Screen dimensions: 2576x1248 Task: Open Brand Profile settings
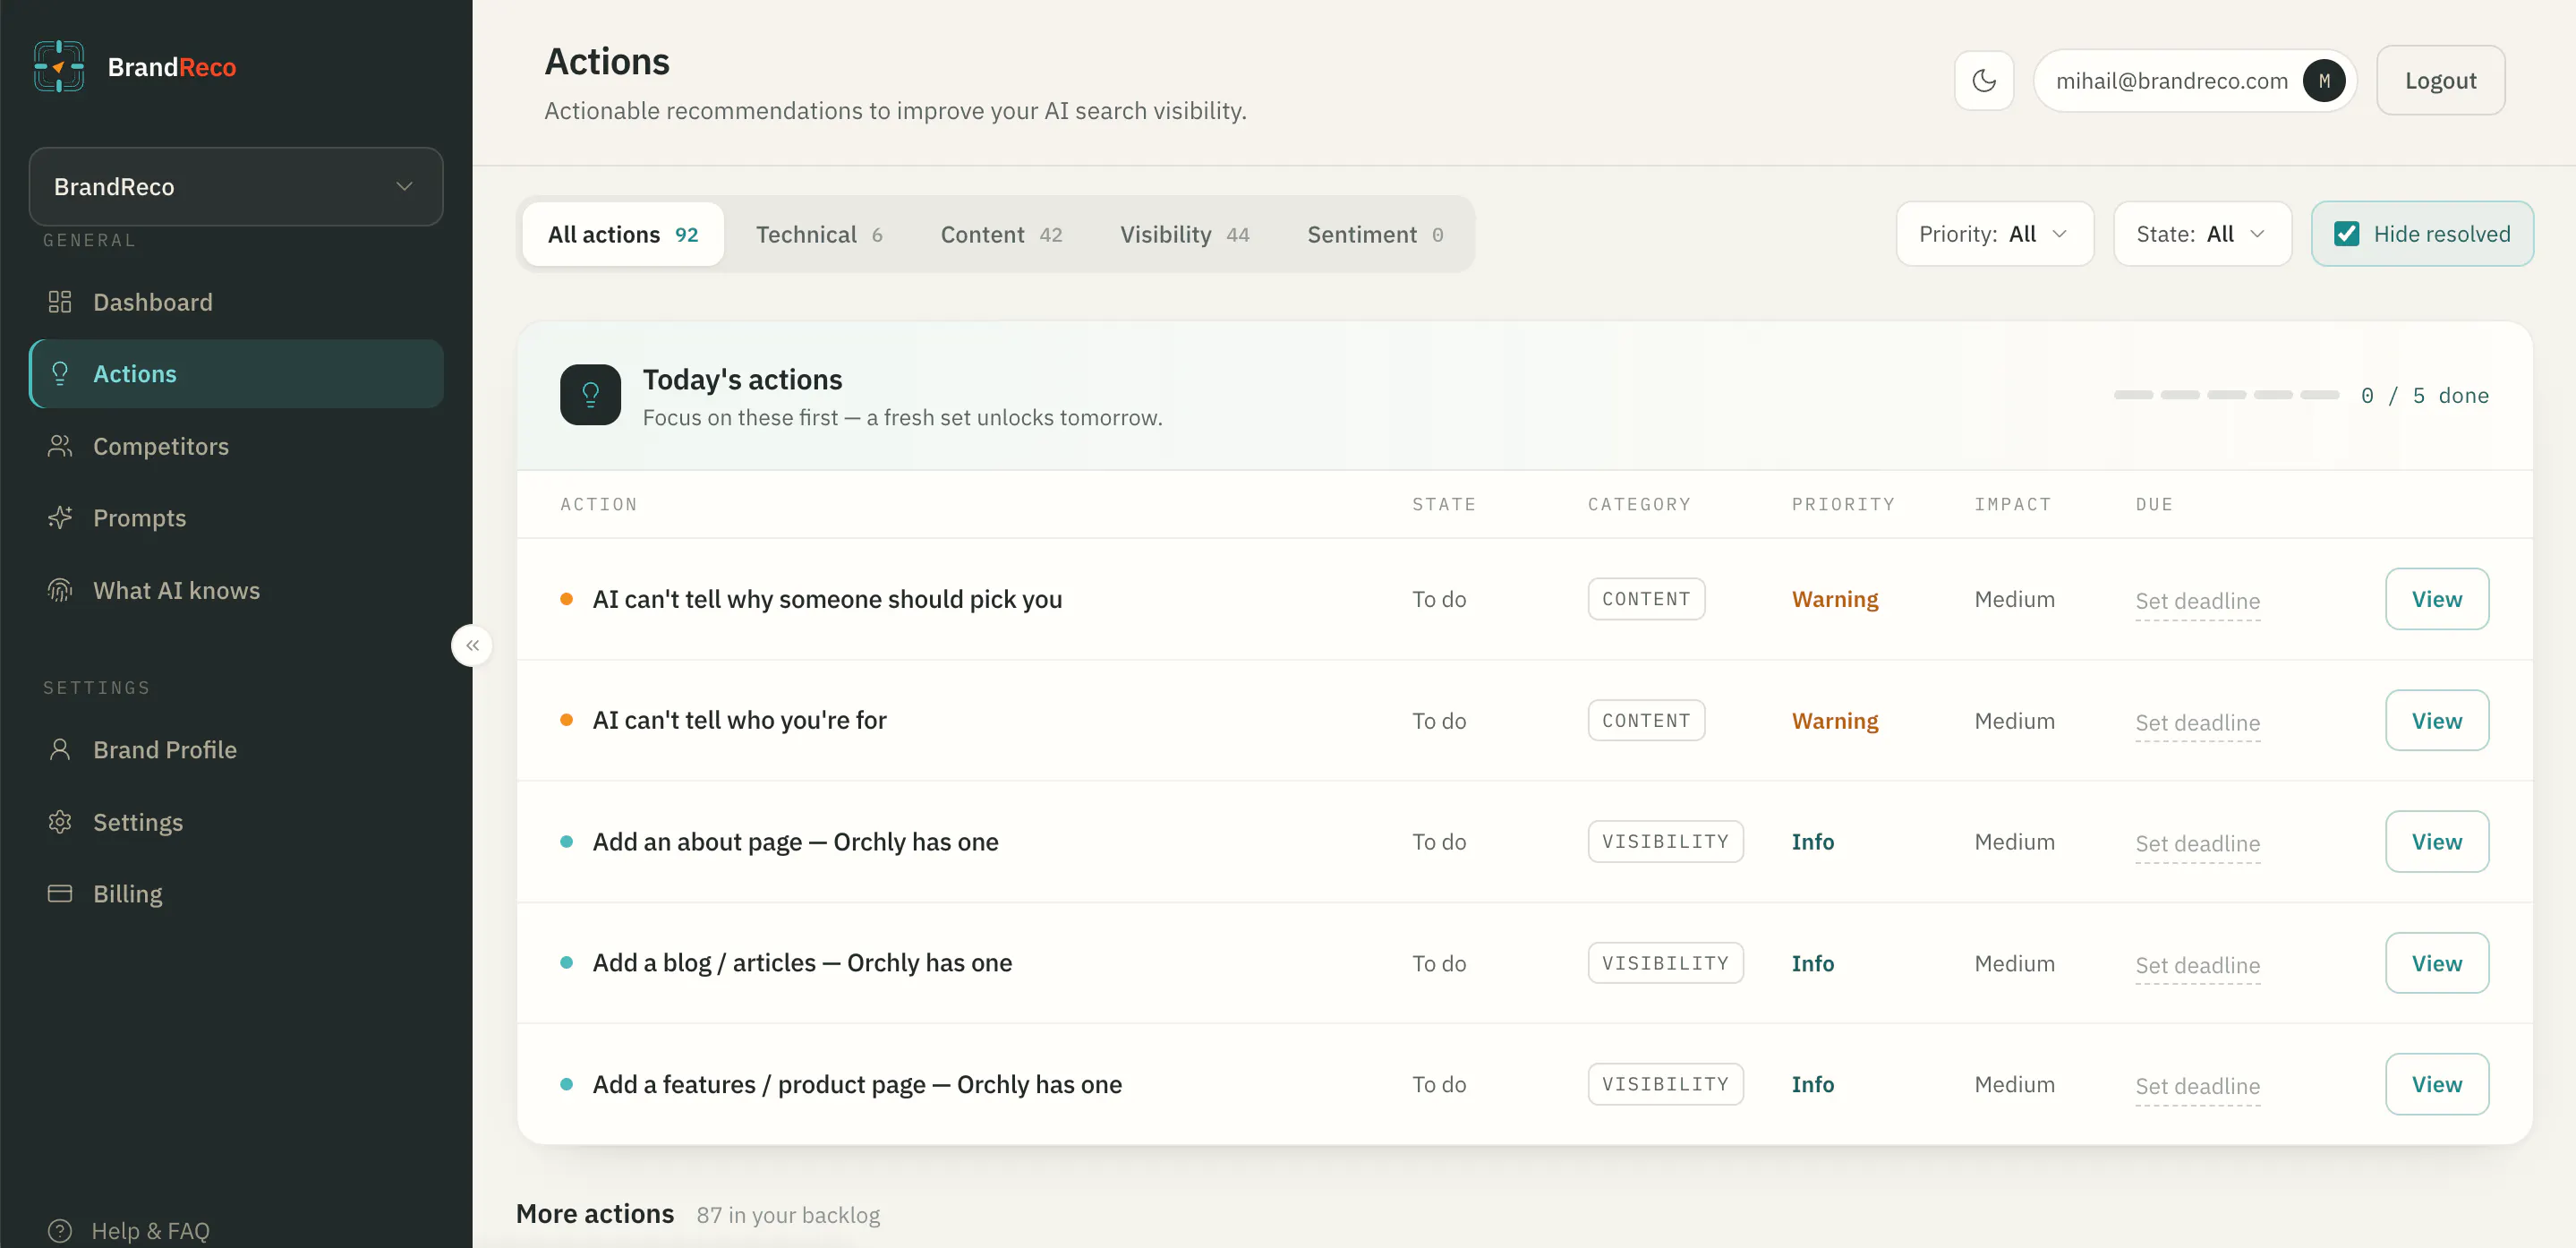(236, 750)
